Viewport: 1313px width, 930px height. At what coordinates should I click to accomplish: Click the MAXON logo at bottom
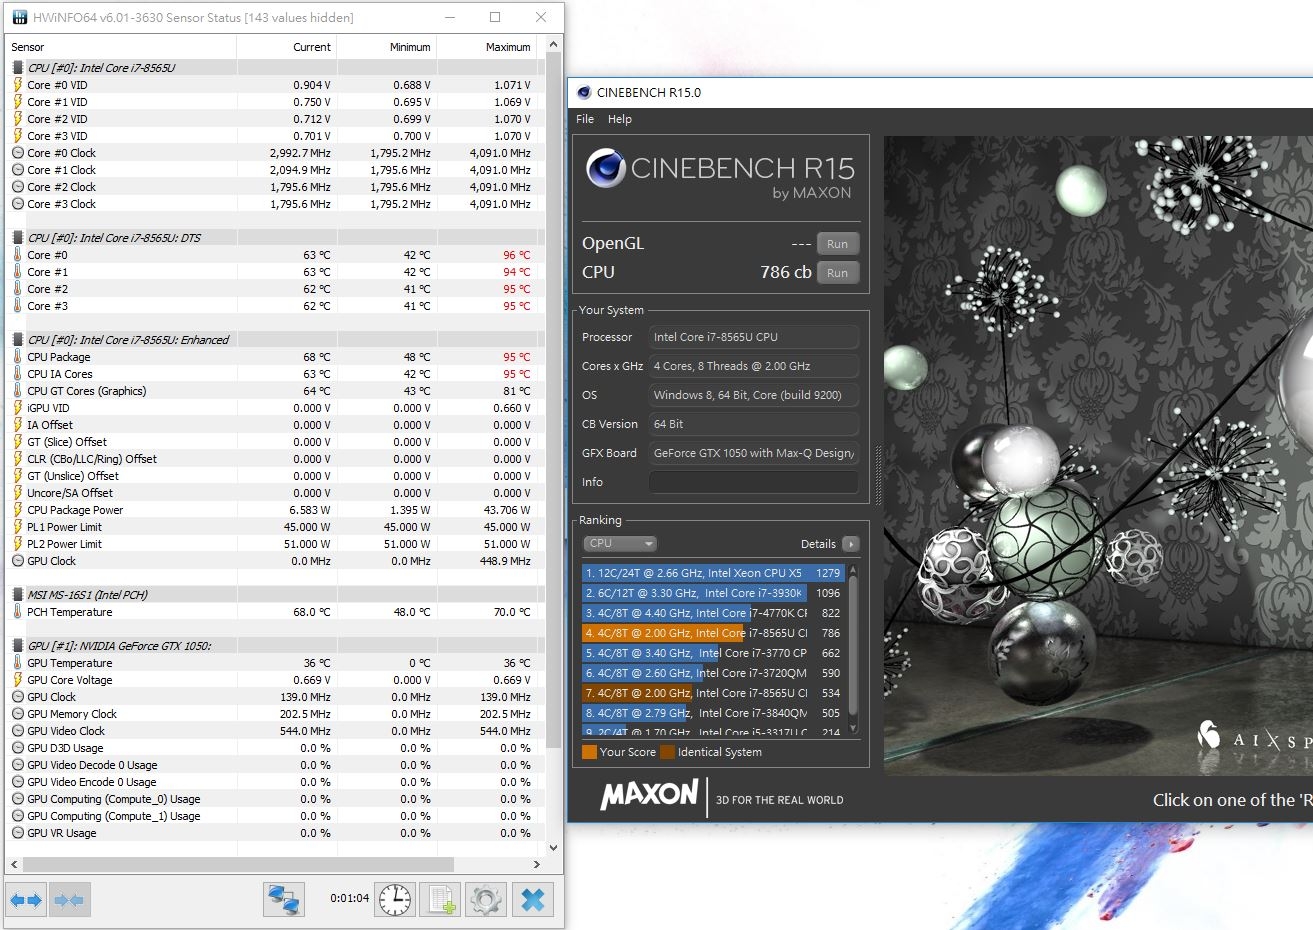point(649,795)
